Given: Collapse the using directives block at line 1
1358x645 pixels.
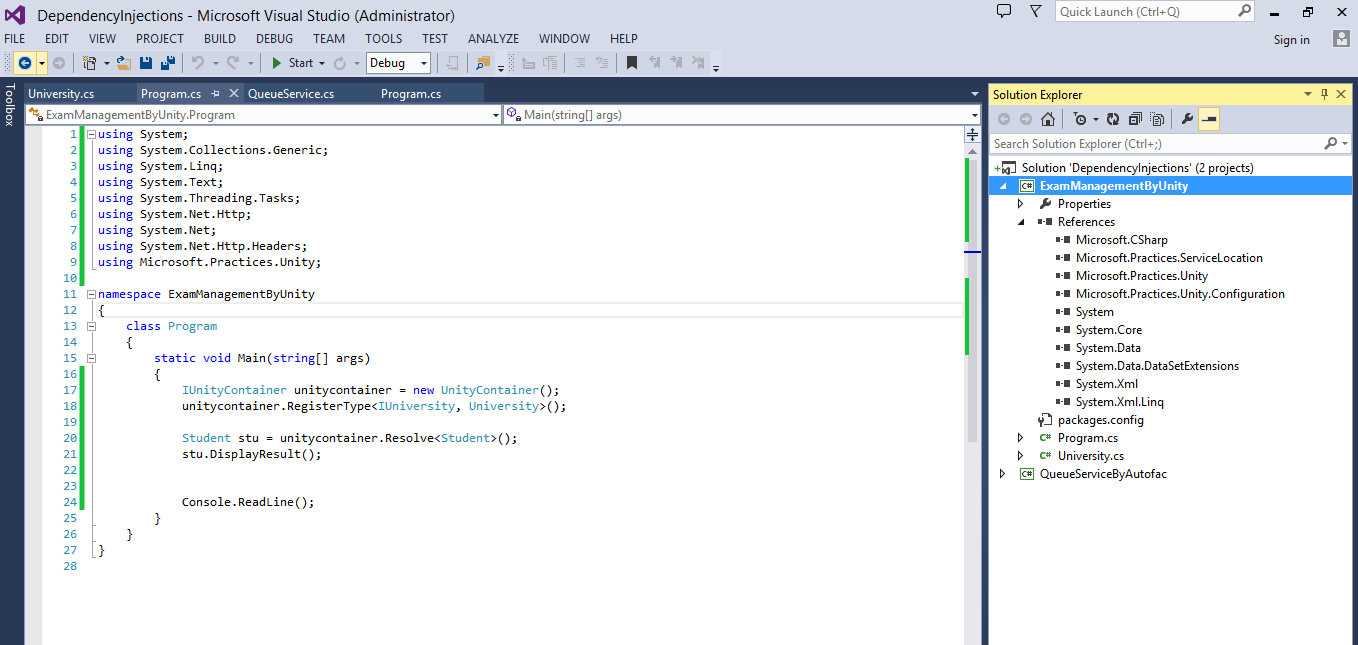Looking at the screenshot, I should 91,134.
